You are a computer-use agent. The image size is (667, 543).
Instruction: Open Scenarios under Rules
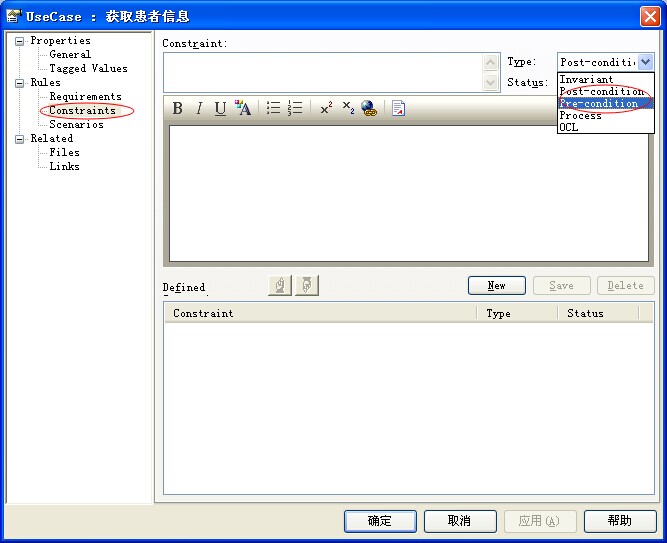pos(77,125)
